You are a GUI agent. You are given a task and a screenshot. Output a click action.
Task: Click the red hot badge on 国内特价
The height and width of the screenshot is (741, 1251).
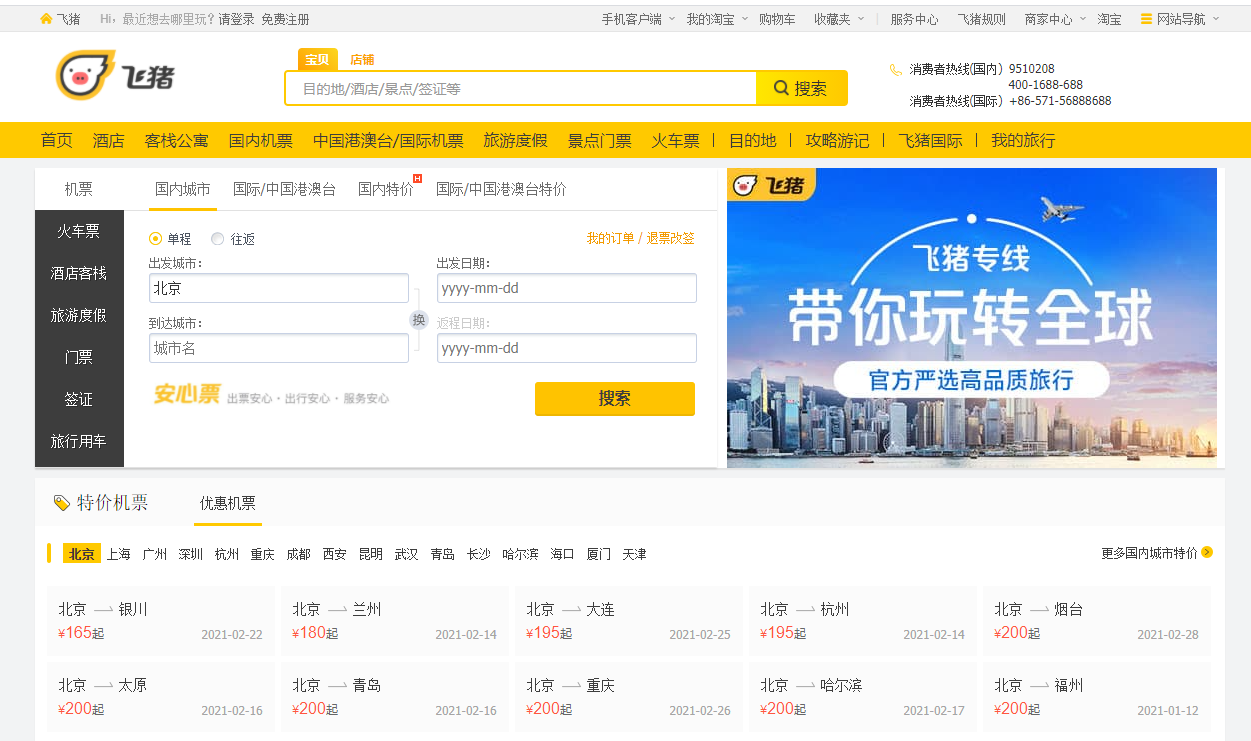pyautogui.click(x=418, y=179)
